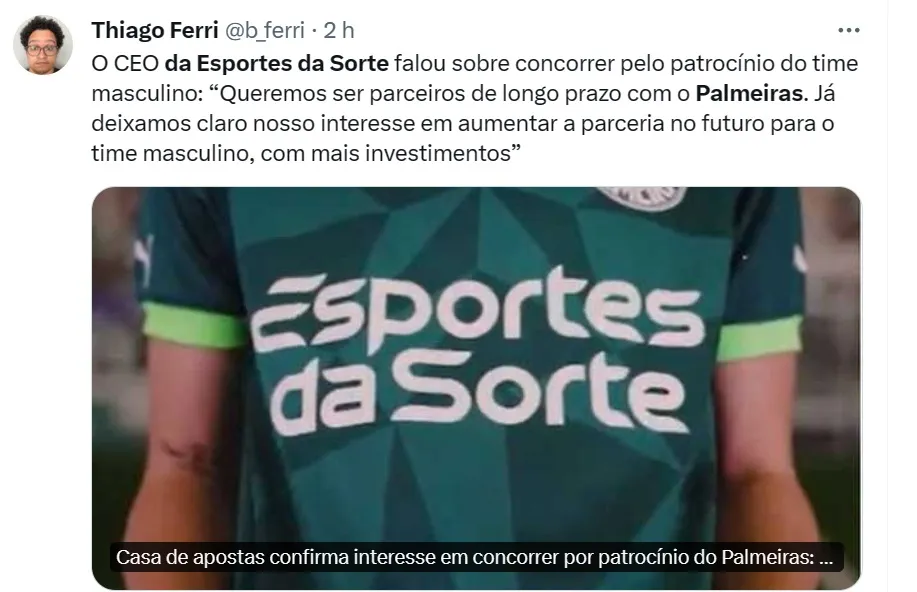Click the Palmeiras crest on the shirt
This screenshot has height=592, width=917.
tap(642, 198)
